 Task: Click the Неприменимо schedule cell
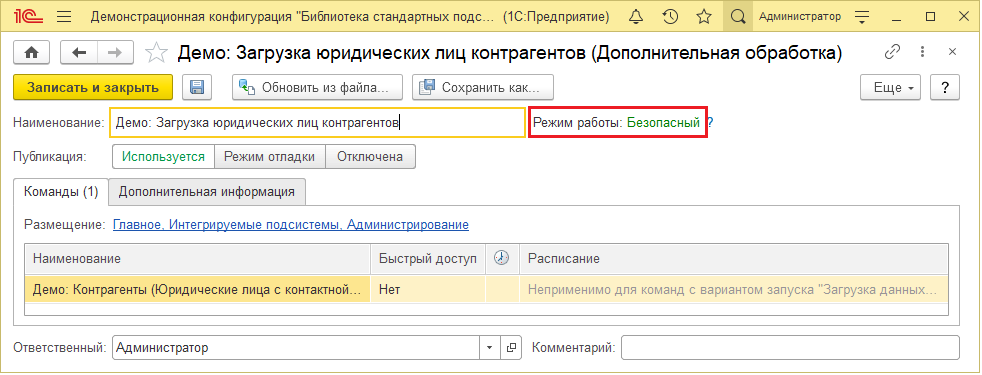click(x=734, y=290)
